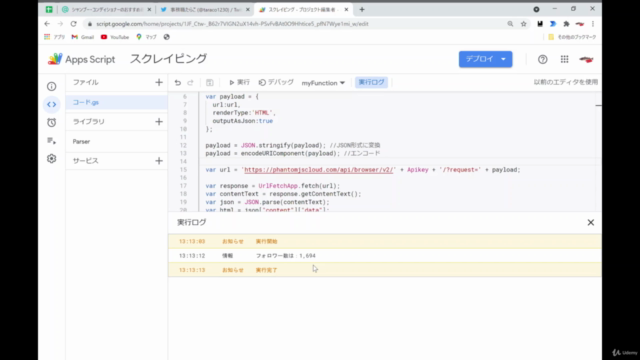Click the サービス section header

click(86, 161)
